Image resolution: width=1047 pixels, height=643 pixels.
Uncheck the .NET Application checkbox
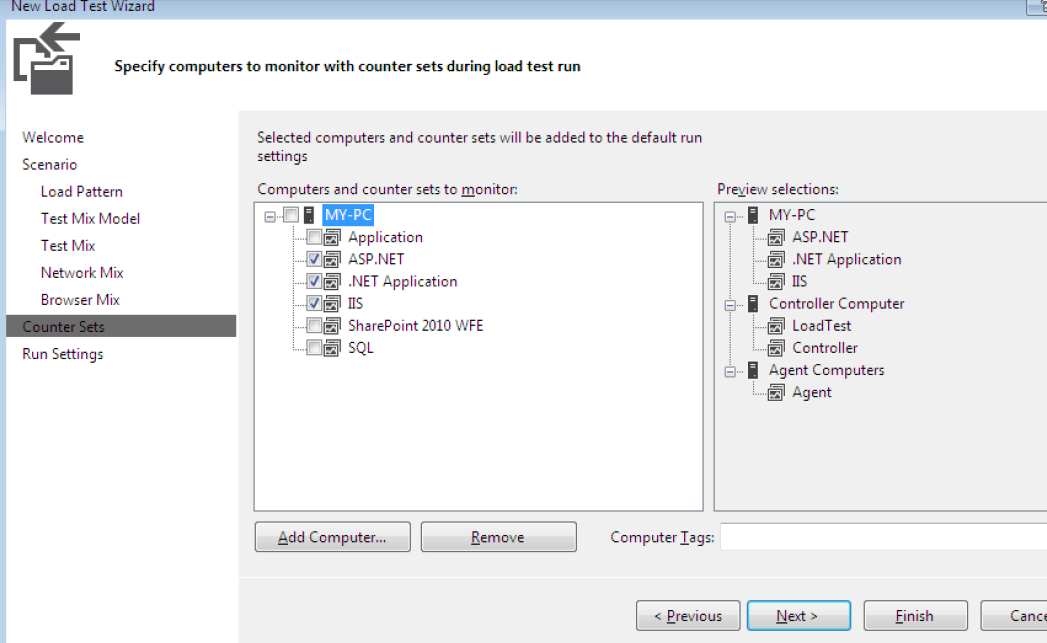tap(314, 281)
